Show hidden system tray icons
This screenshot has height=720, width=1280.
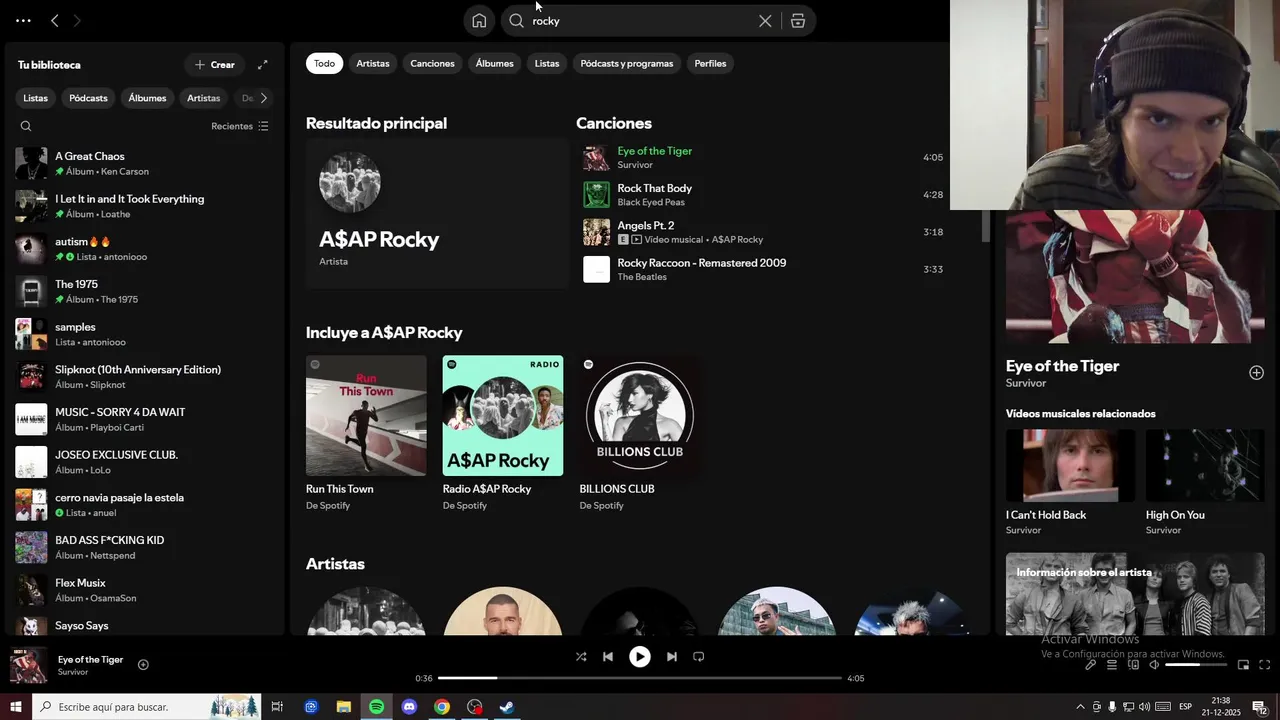click(1080, 707)
